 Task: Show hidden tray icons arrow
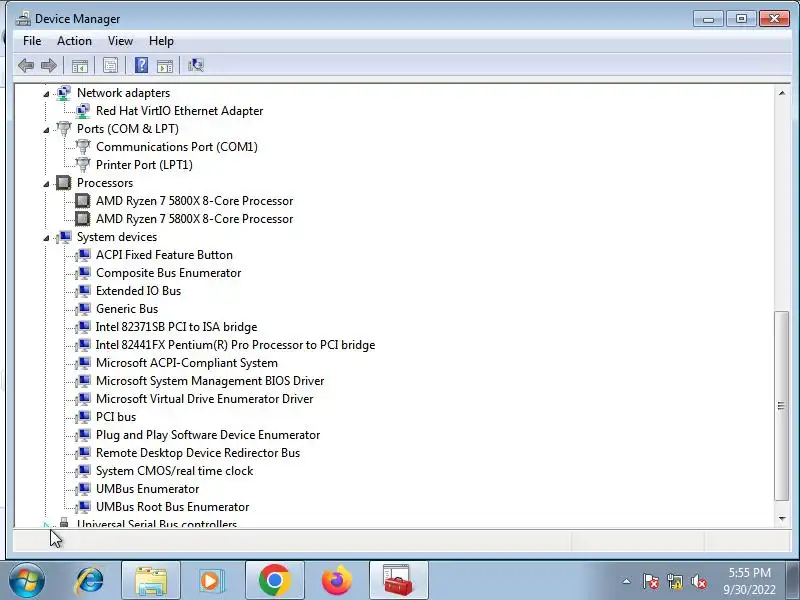627,581
